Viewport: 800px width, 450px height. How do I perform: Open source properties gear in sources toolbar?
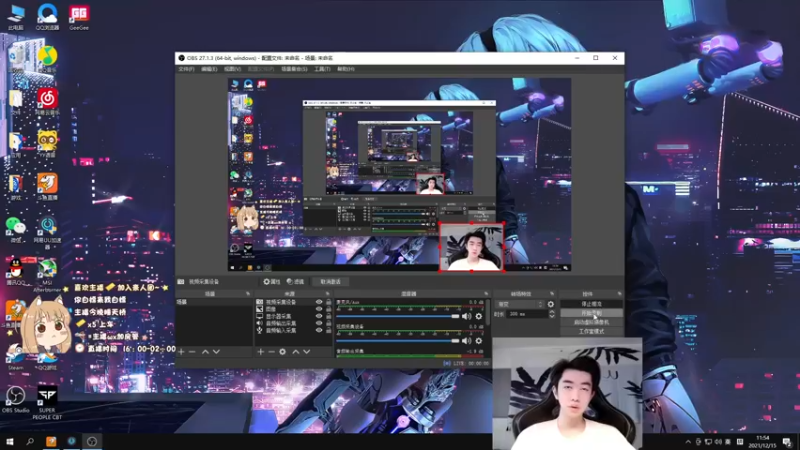[x=283, y=352]
